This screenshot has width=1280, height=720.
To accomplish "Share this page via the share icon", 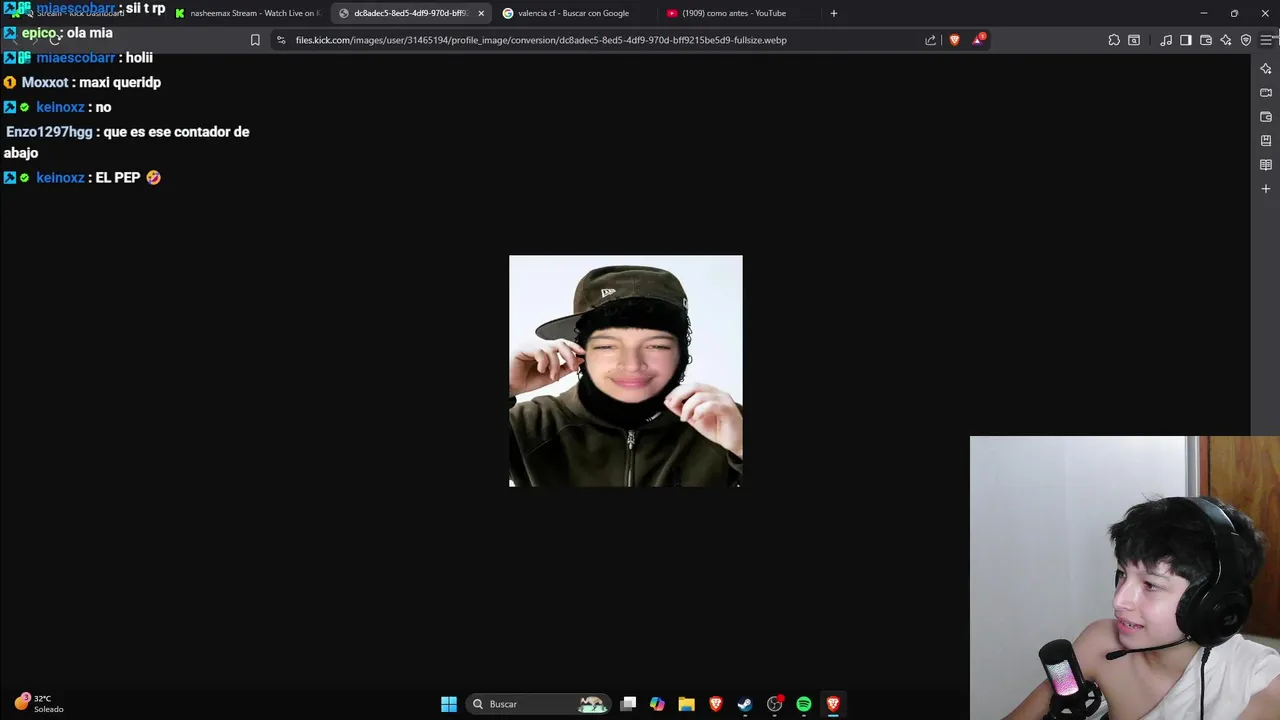I will [931, 40].
